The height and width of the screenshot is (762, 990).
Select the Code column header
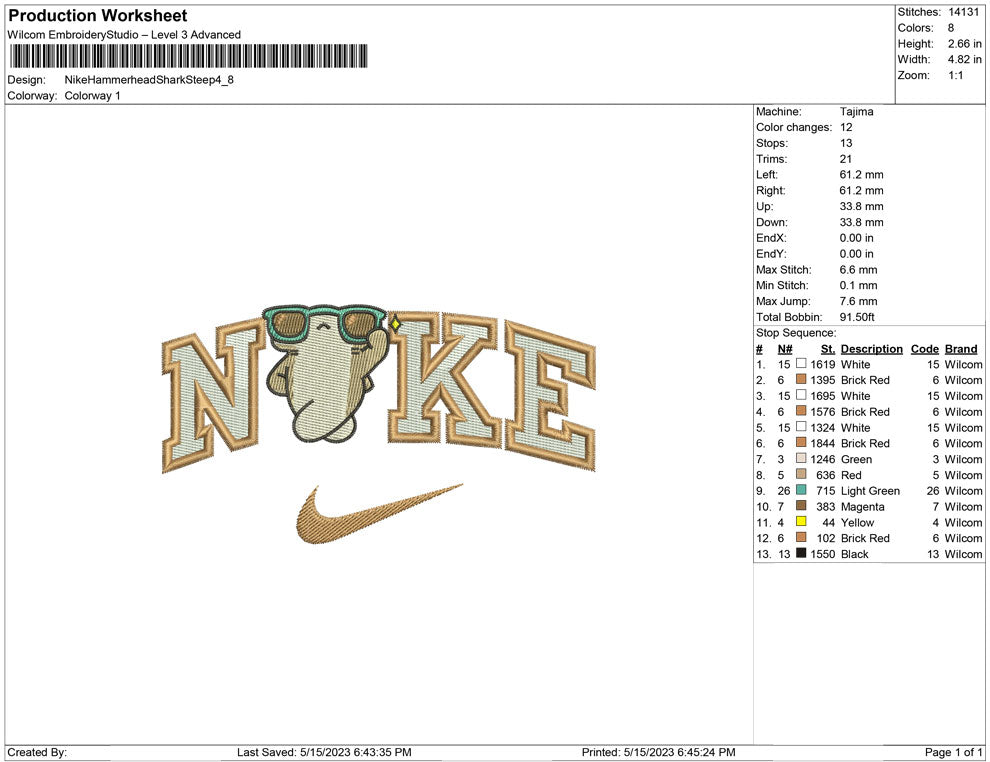tap(924, 349)
